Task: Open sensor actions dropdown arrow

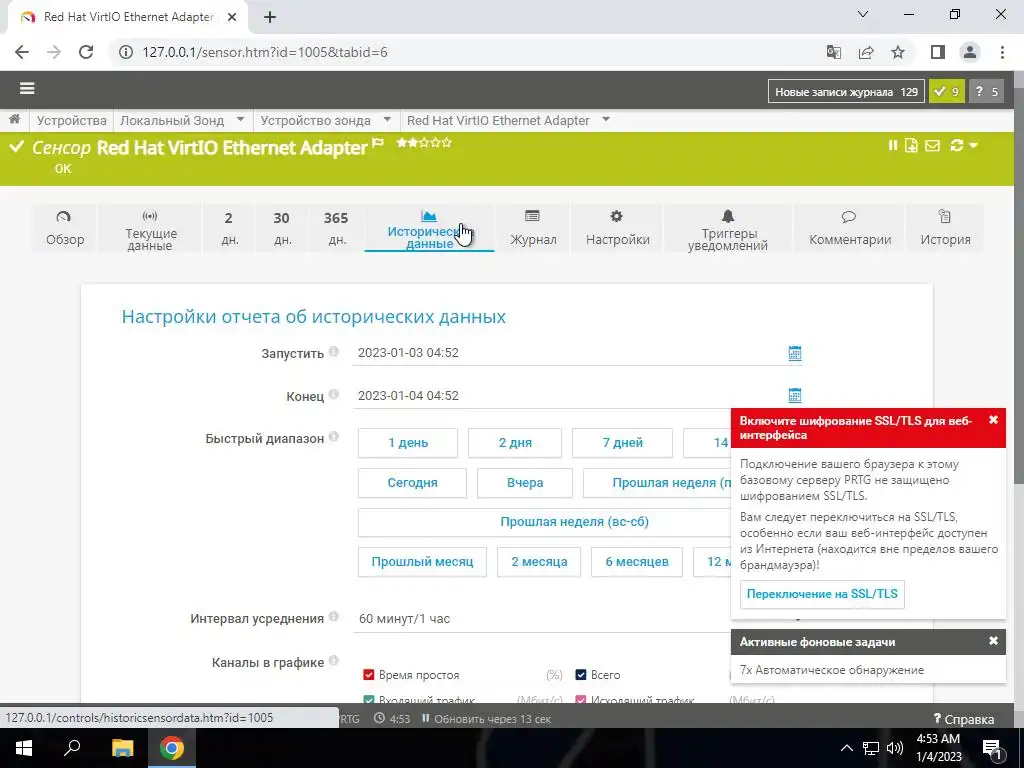Action: pos(974,146)
